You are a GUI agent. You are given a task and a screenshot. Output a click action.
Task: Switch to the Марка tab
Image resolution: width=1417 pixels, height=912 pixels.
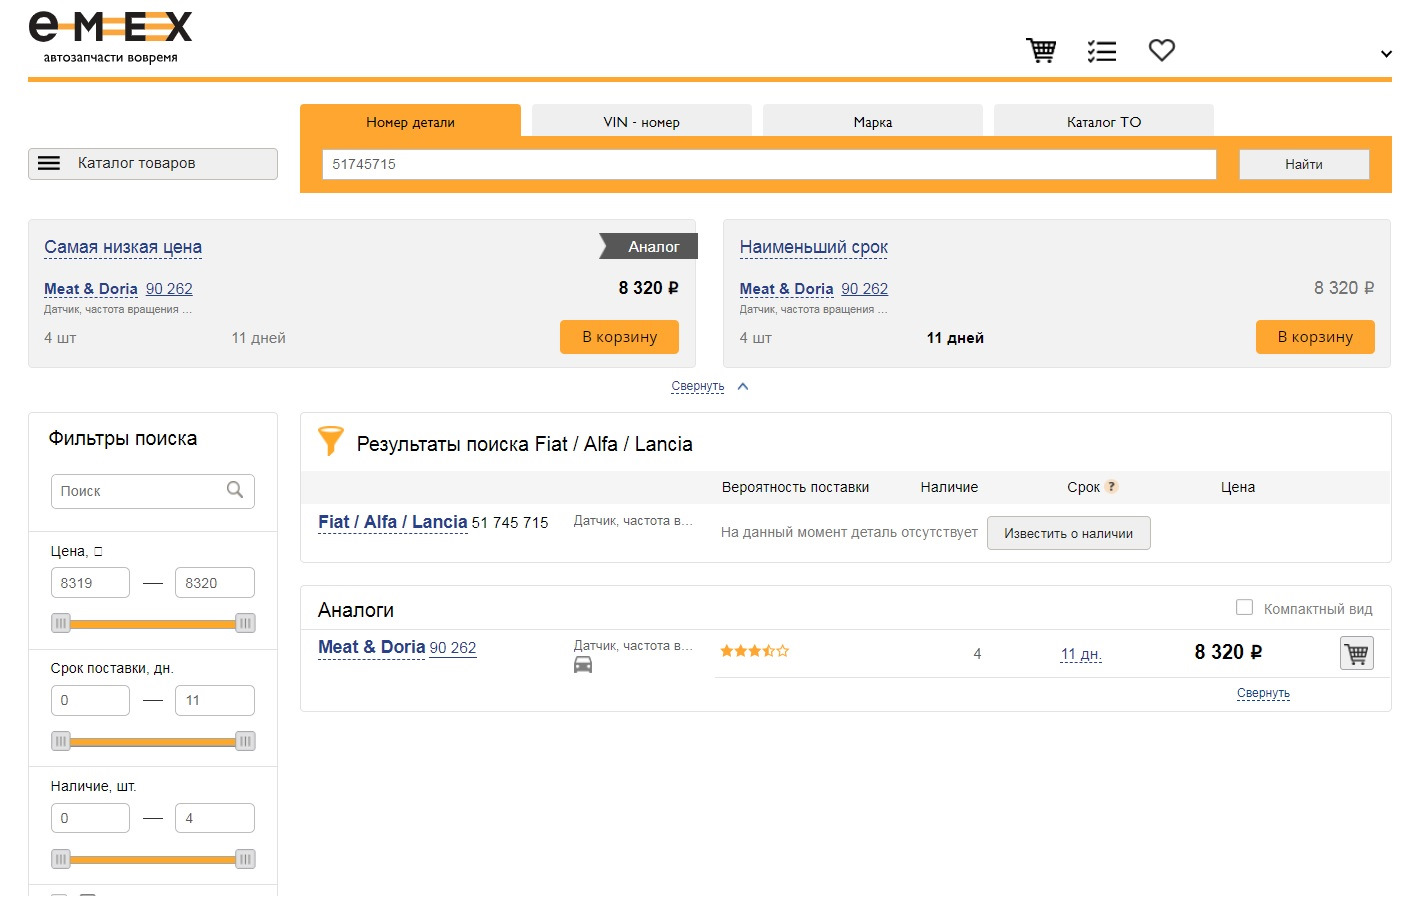pyautogui.click(x=873, y=121)
